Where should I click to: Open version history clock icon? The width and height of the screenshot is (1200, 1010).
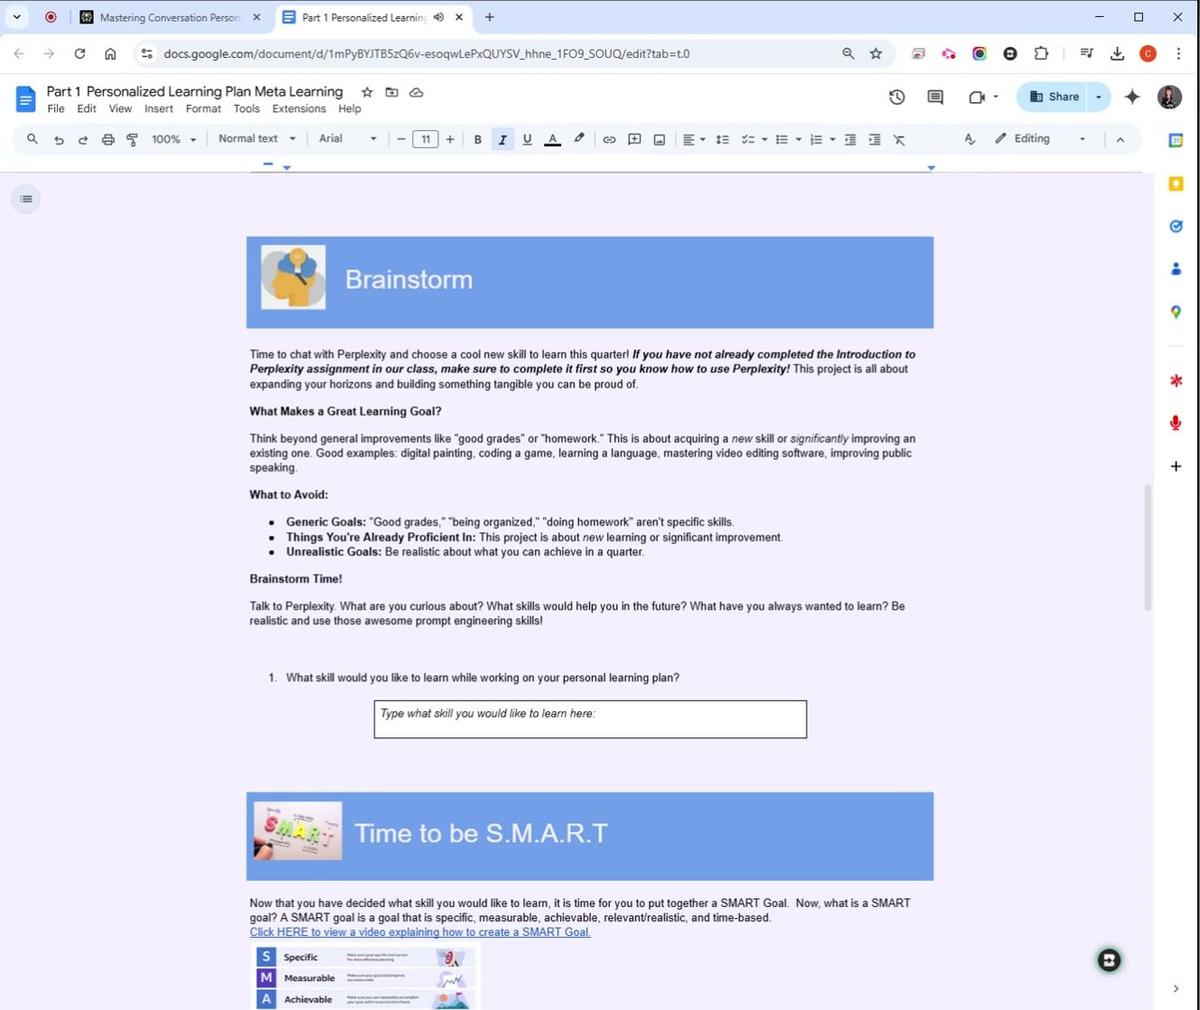(897, 97)
